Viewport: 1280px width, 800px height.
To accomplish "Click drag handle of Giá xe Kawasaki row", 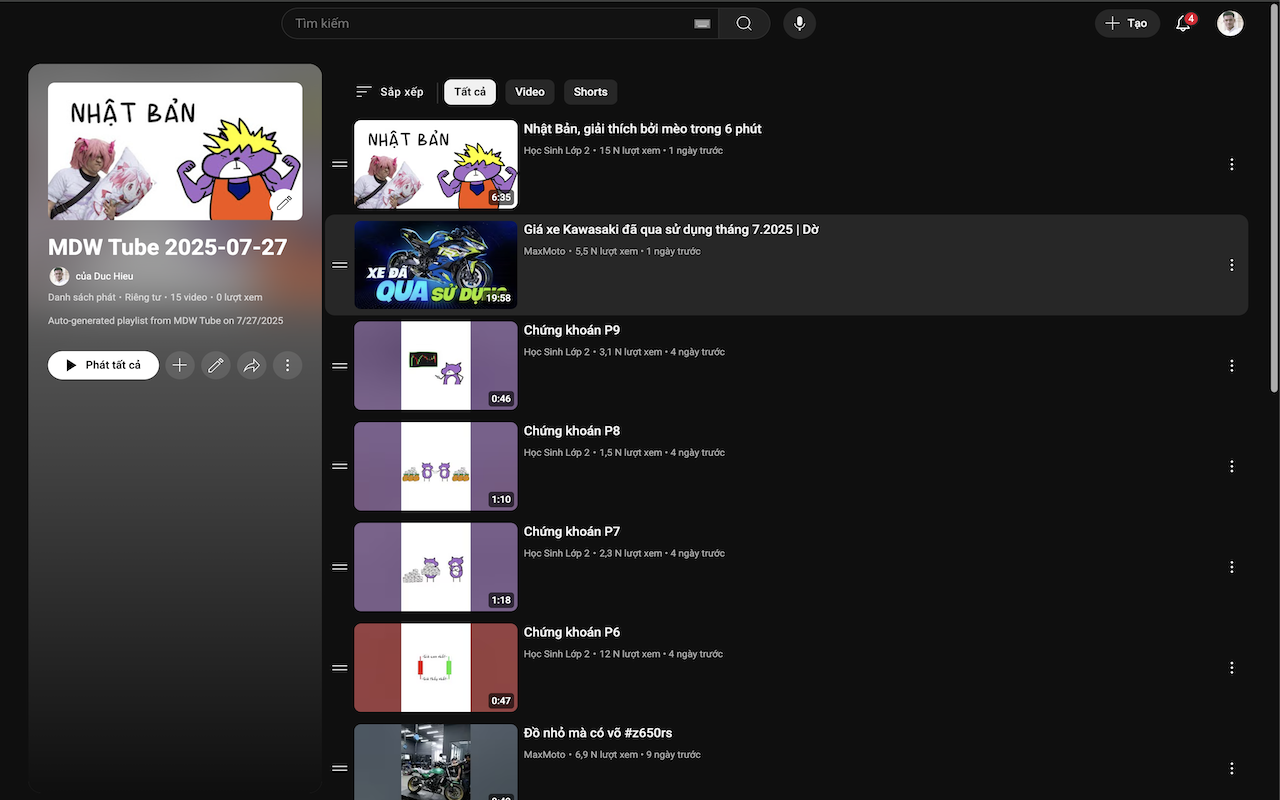I will tap(340, 265).
